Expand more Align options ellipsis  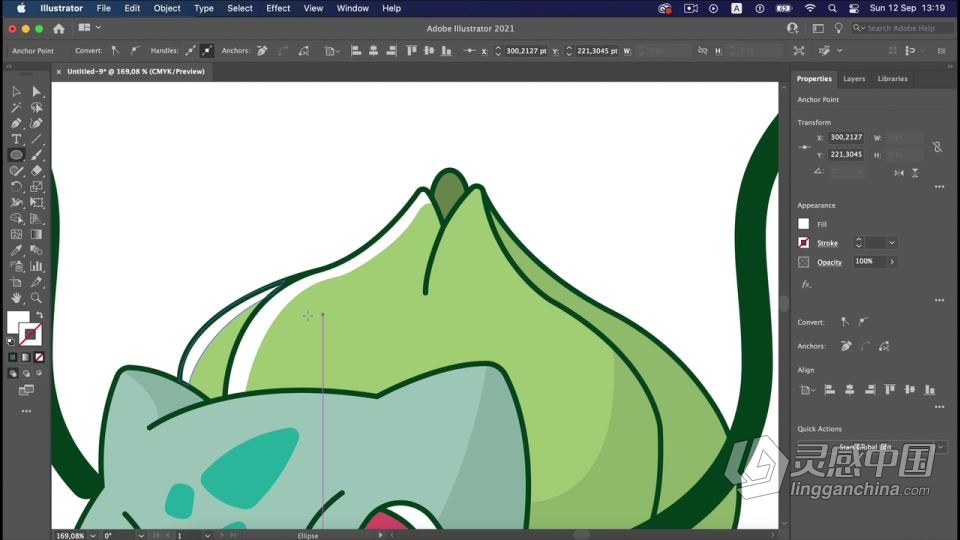[x=939, y=407]
